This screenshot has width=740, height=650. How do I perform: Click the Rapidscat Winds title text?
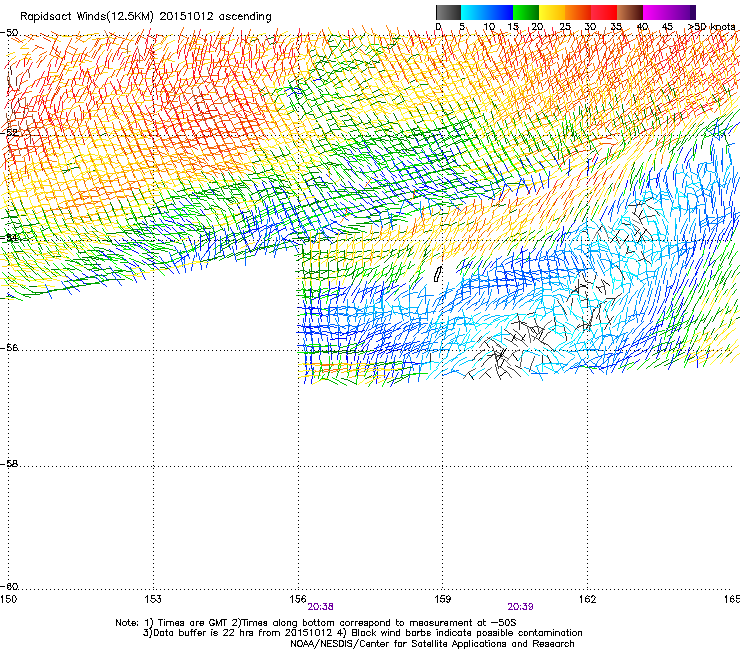(x=146, y=17)
